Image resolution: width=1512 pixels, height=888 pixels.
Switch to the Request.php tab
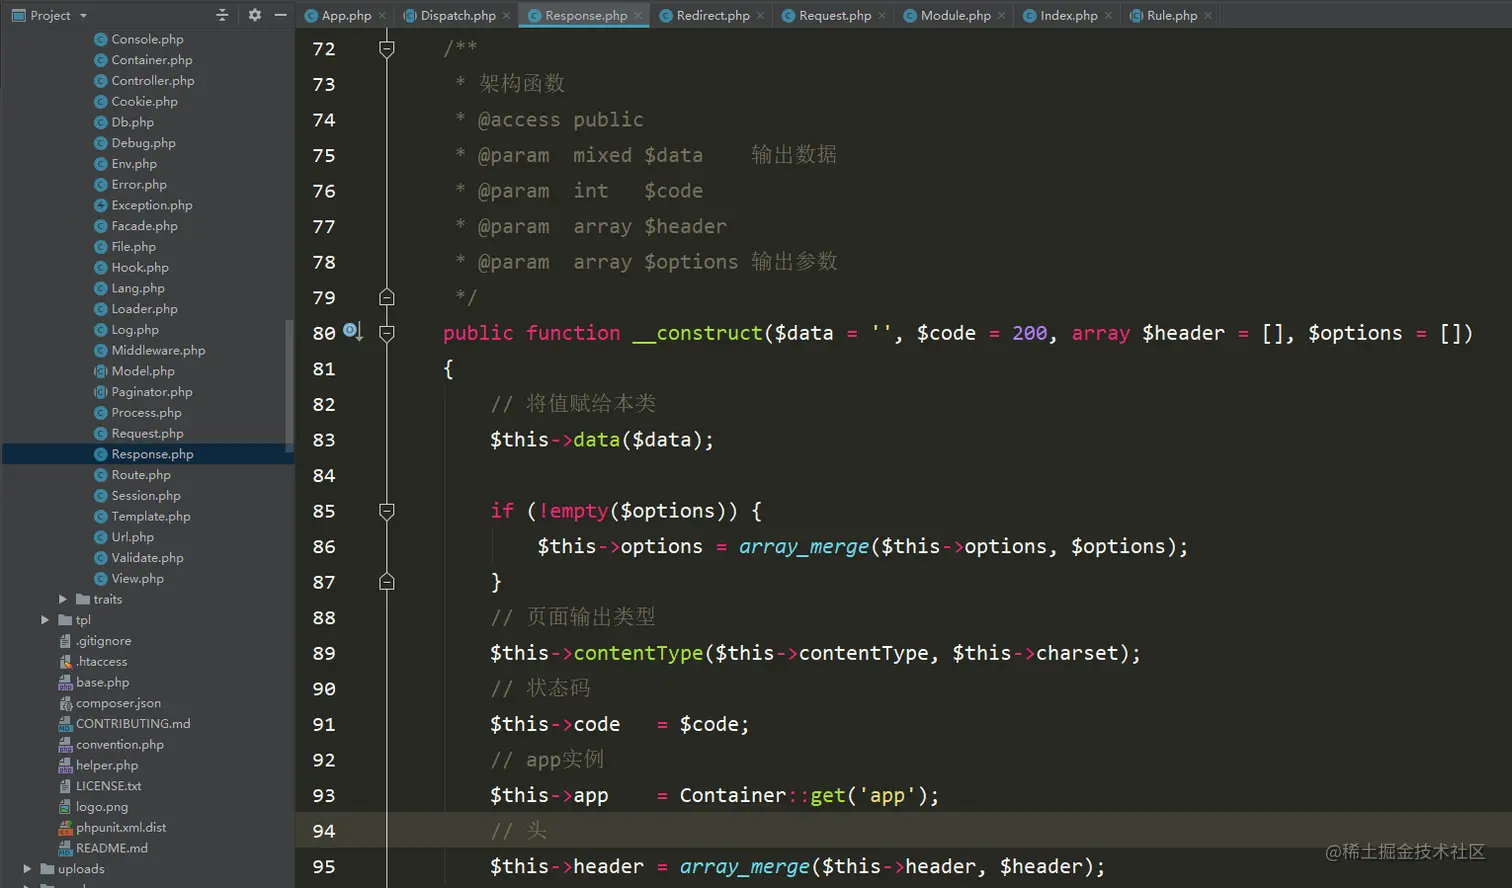[835, 16]
